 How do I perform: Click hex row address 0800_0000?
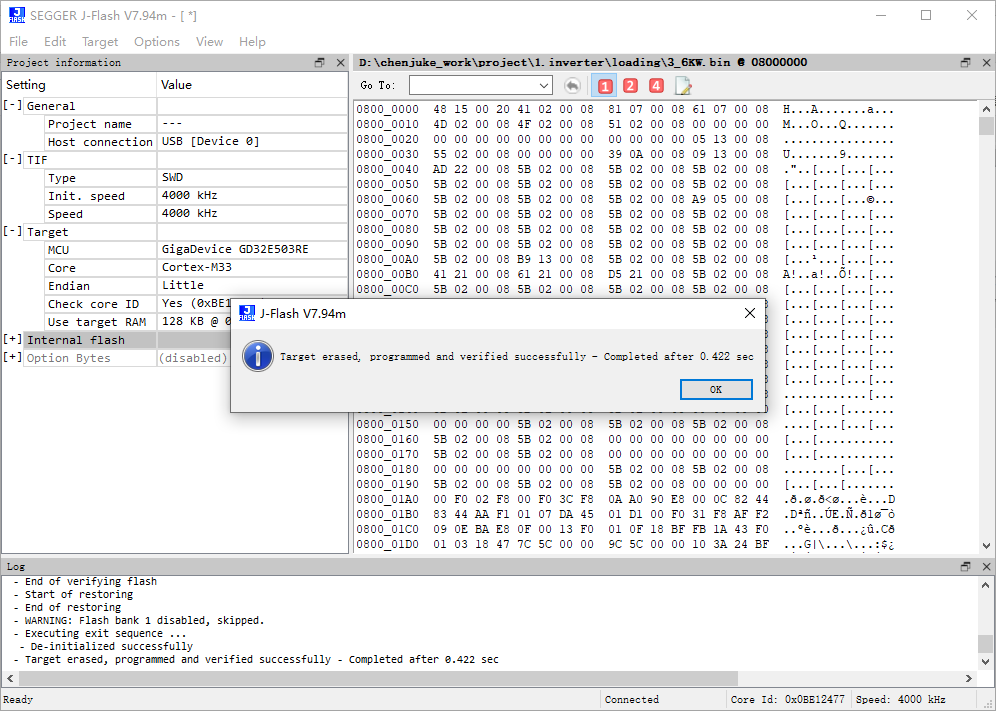pos(387,109)
